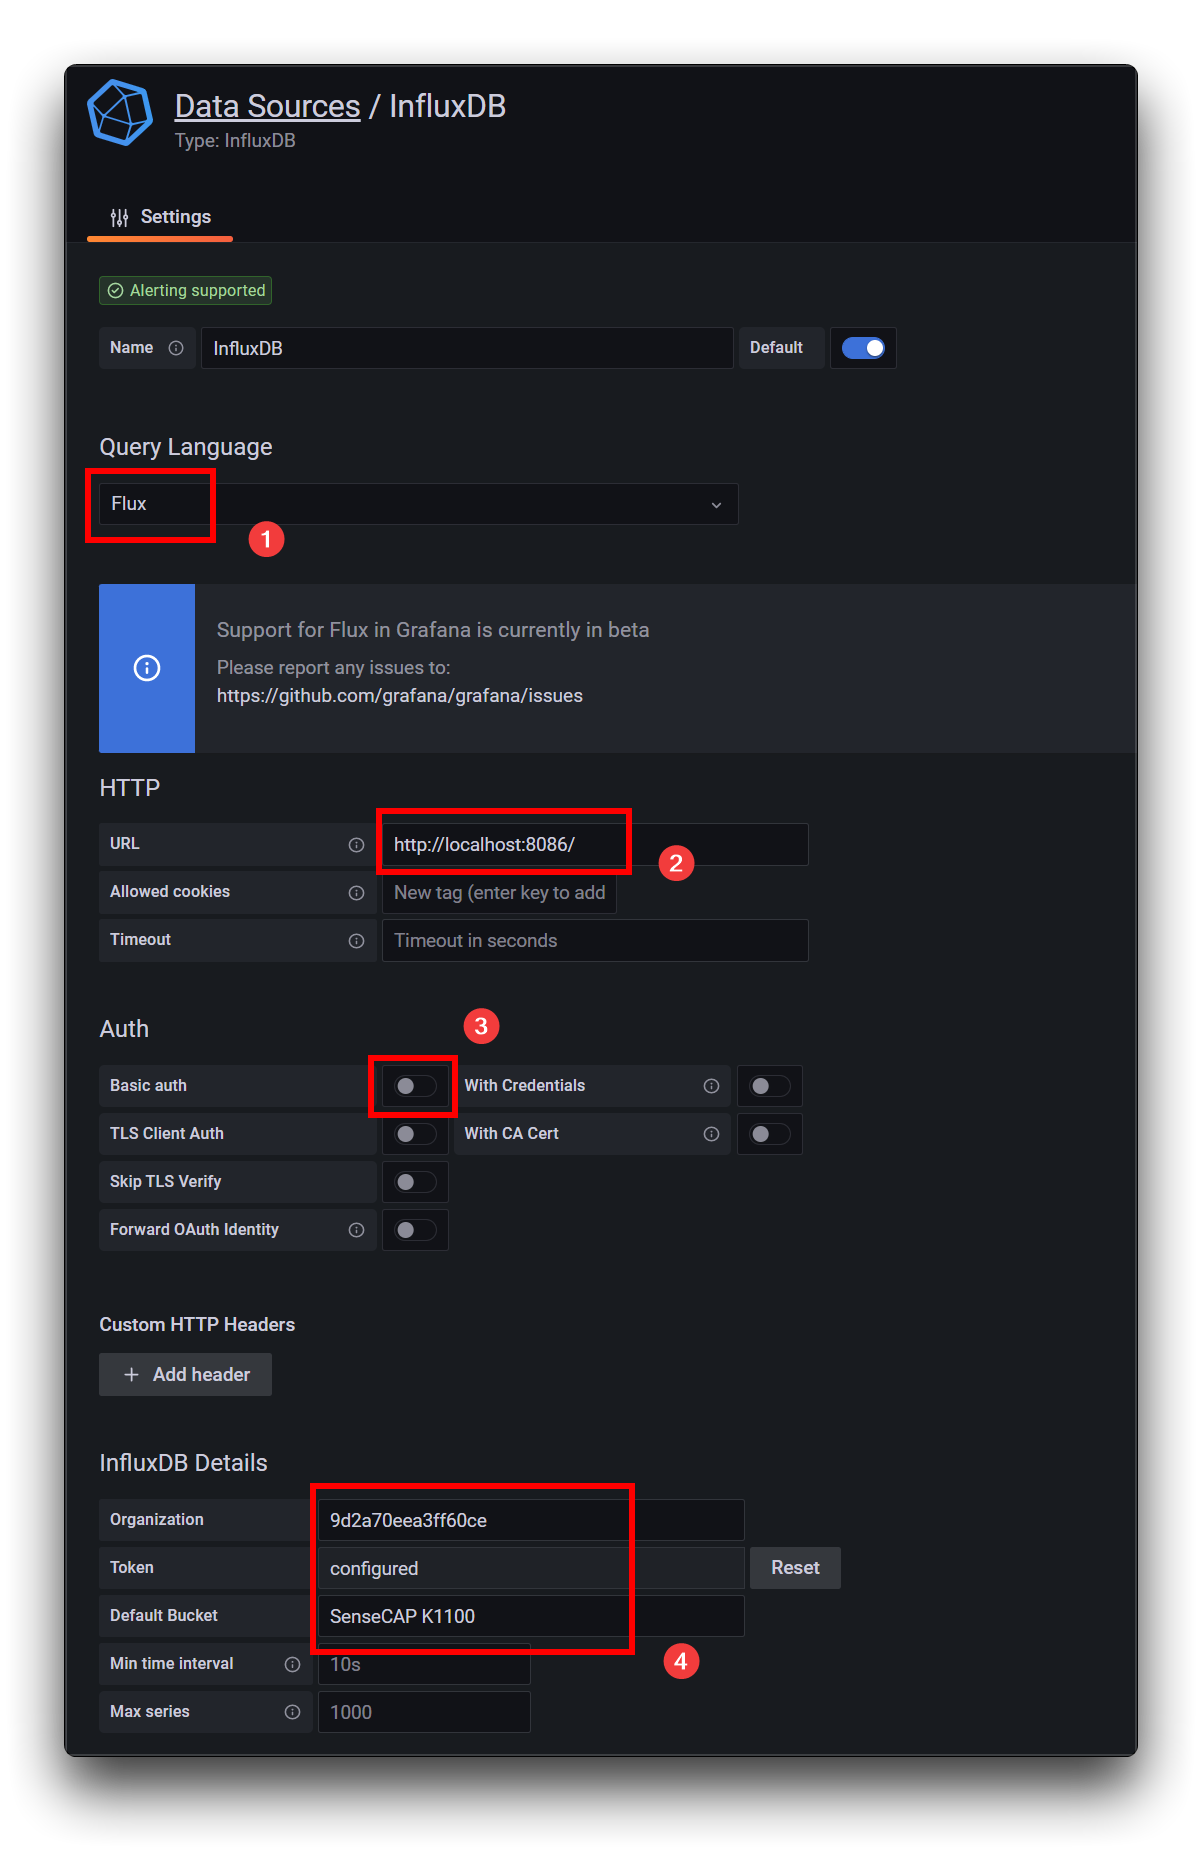
Task: Click the Timeout in seconds field
Action: [595, 941]
